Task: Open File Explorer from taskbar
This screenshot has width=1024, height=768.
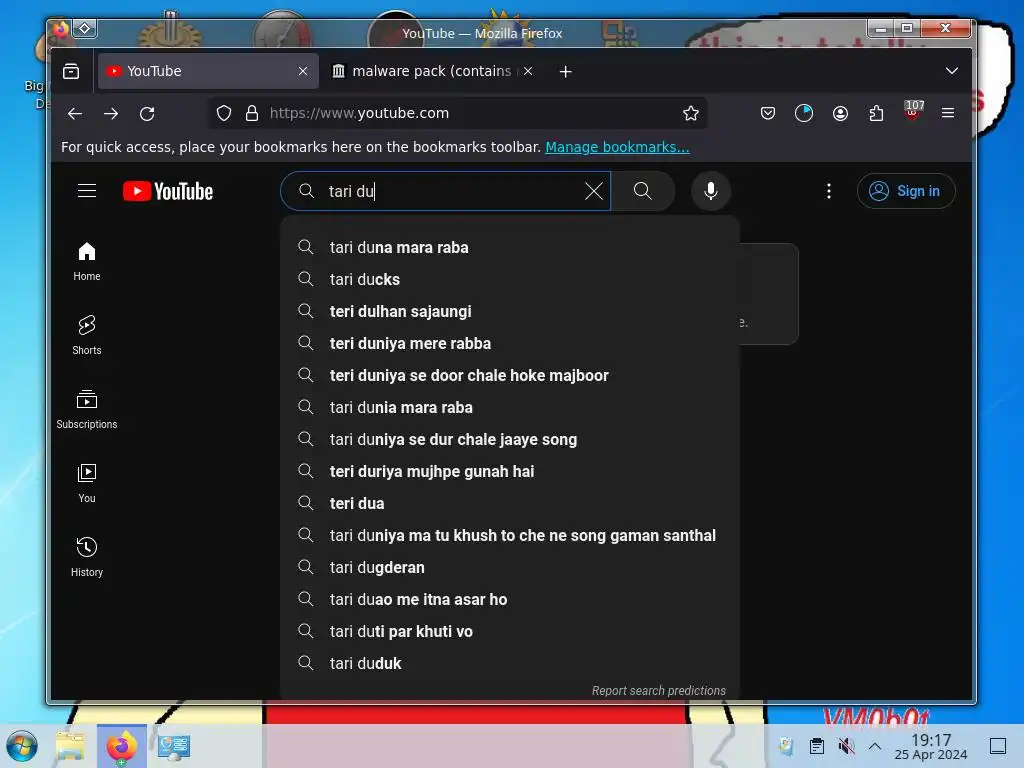Action: tap(70, 746)
